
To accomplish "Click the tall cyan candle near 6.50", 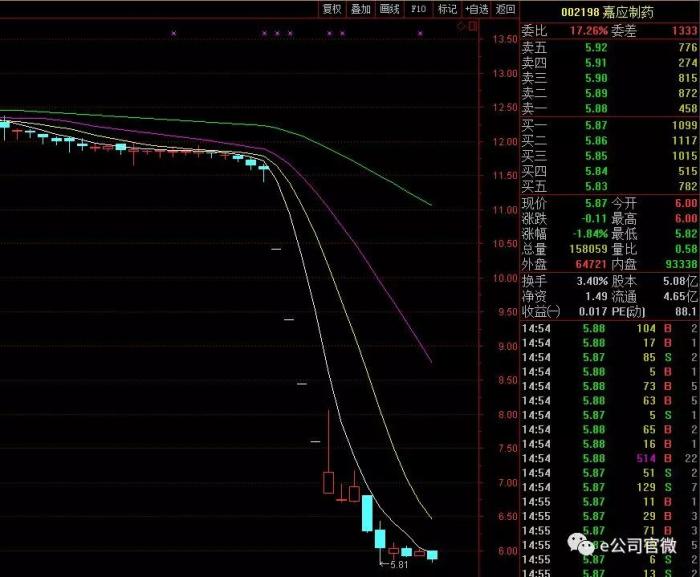I will [x=367, y=513].
